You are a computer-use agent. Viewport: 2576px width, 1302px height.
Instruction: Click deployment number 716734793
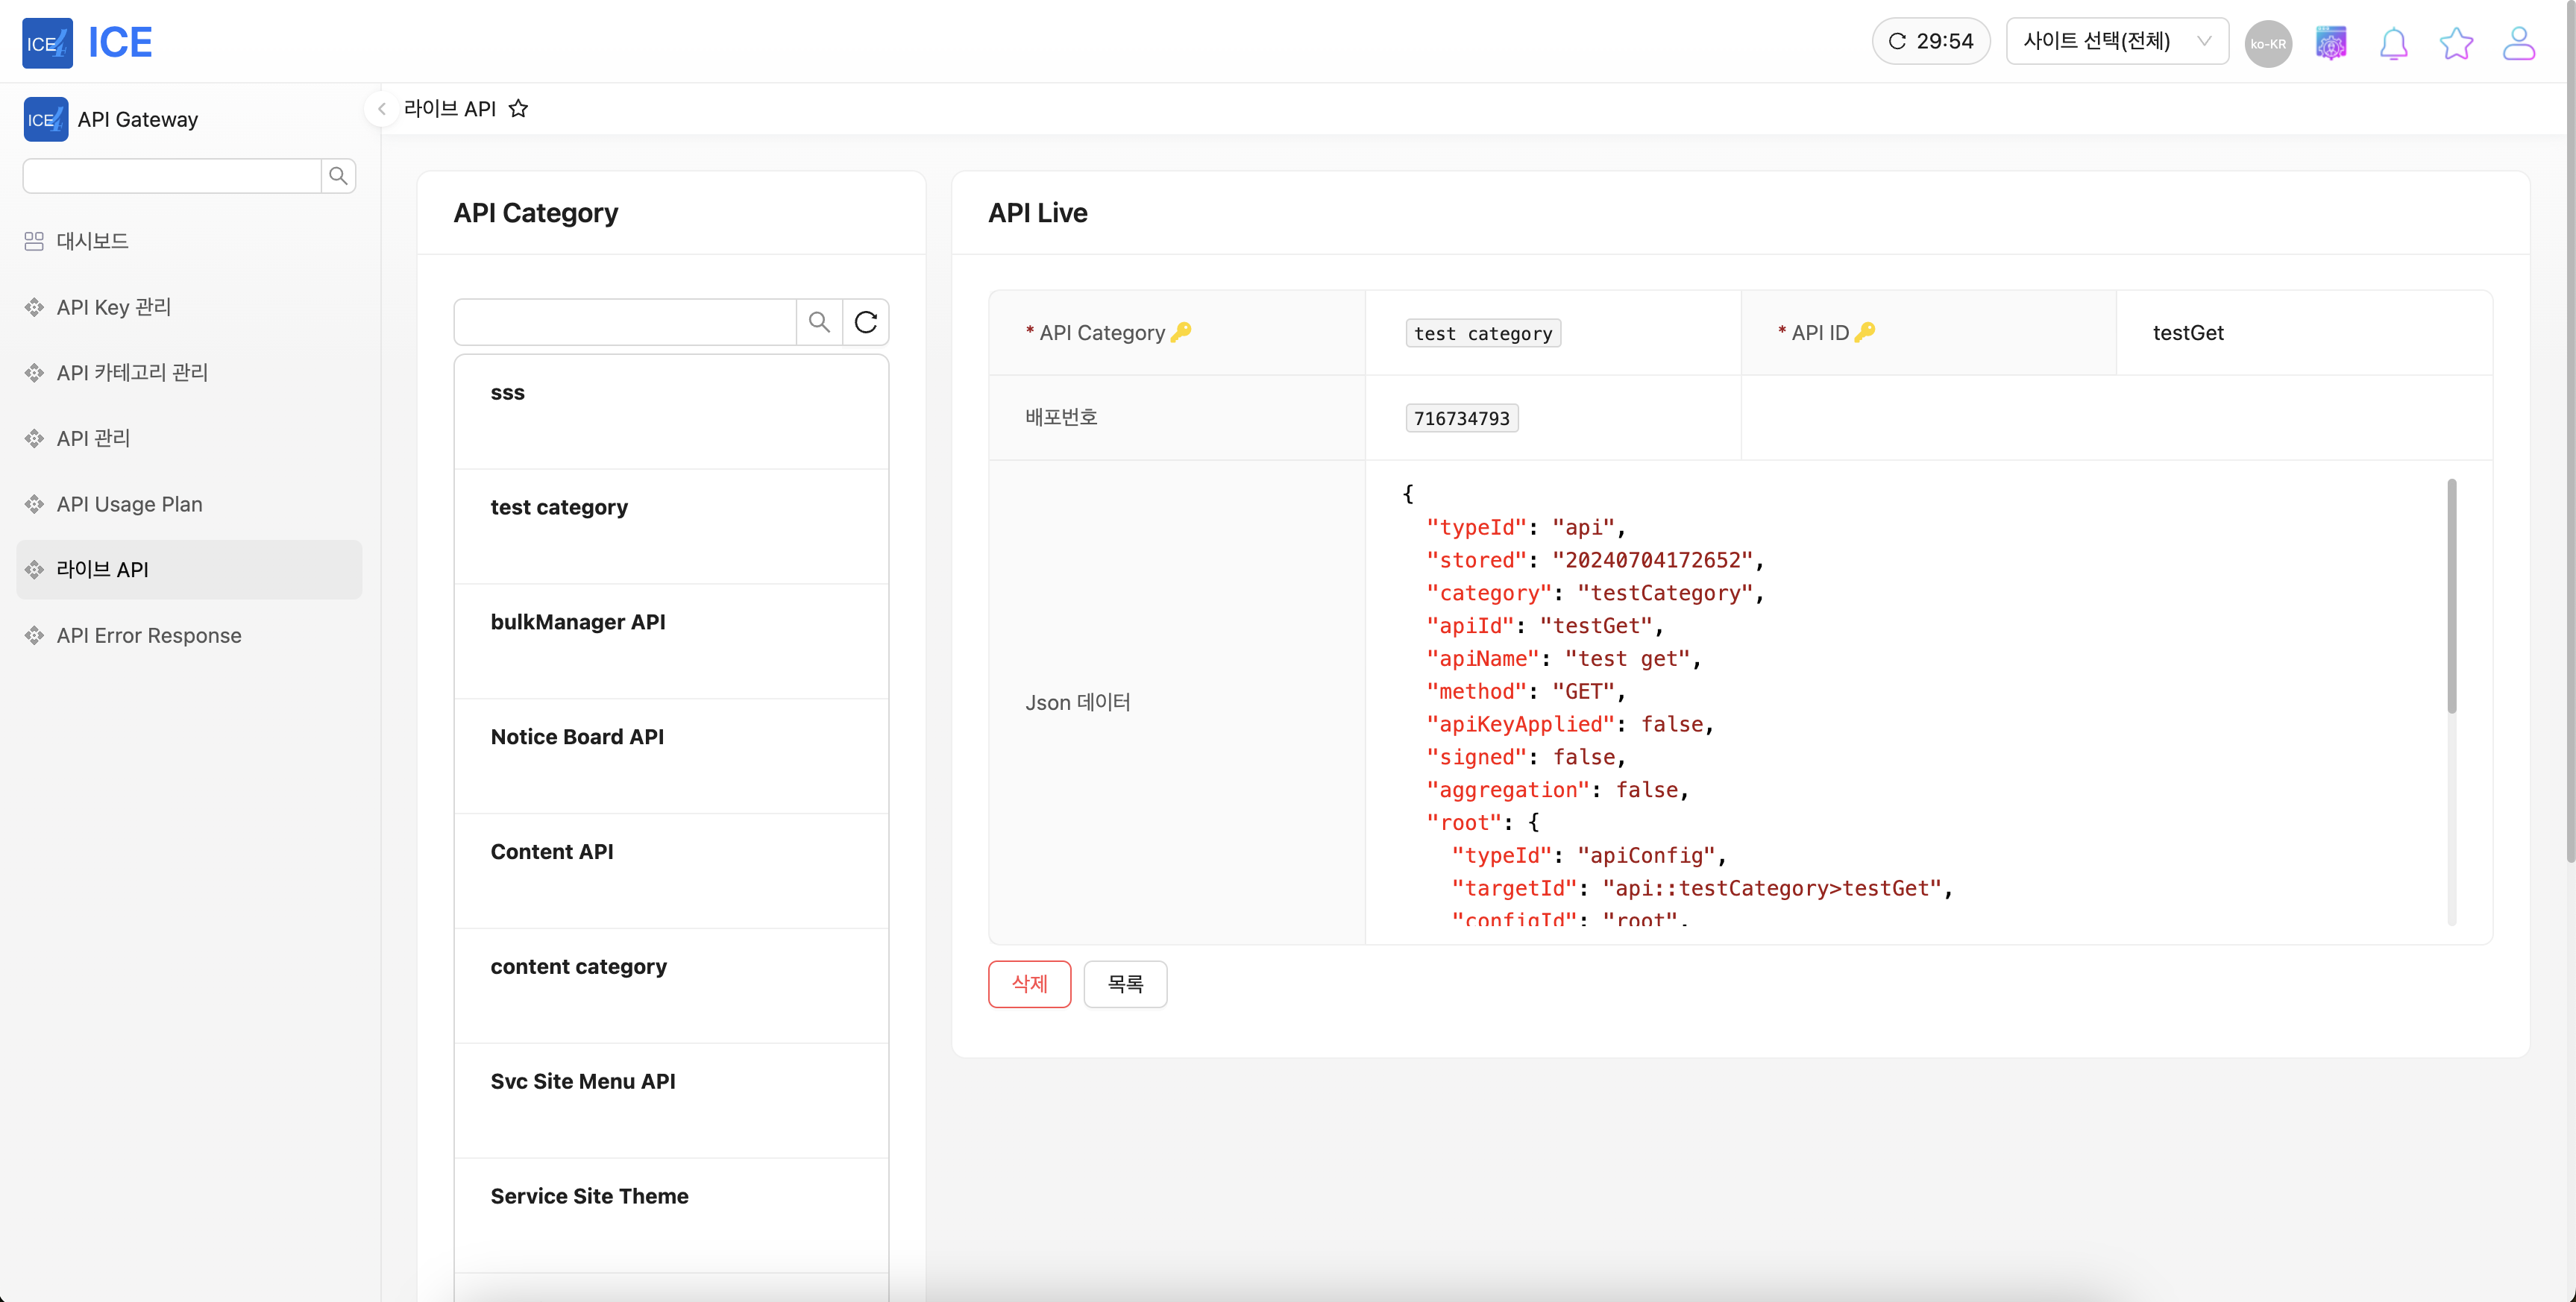[x=1461, y=418]
